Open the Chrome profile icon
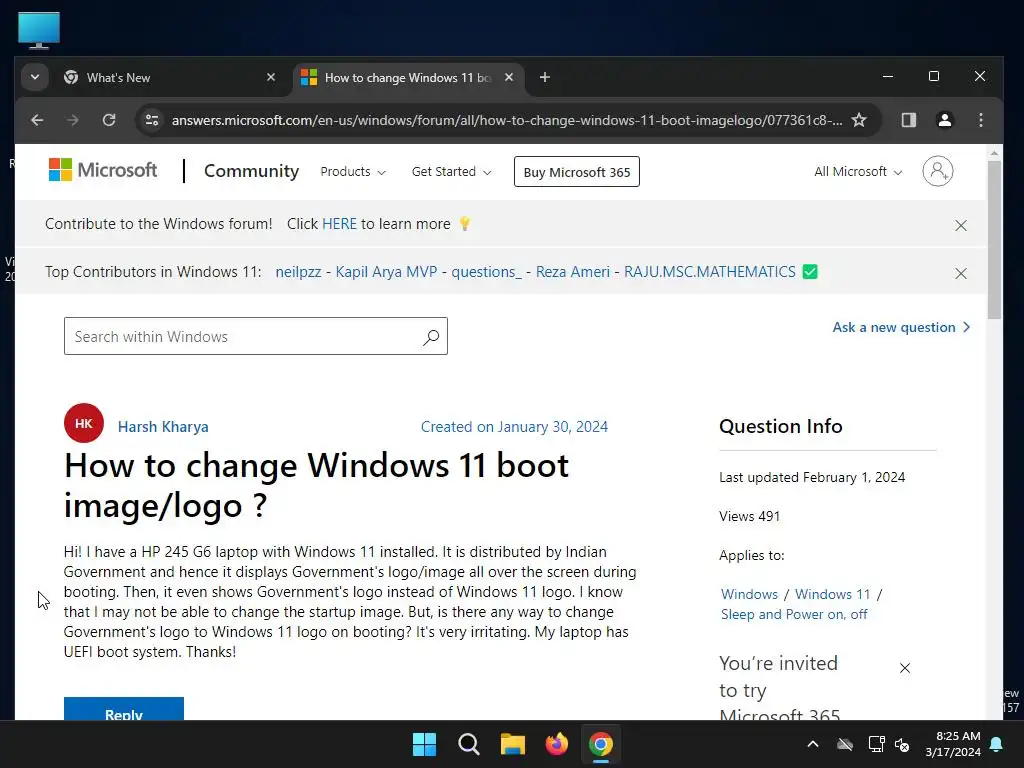1024x768 pixels. (944, 120)
